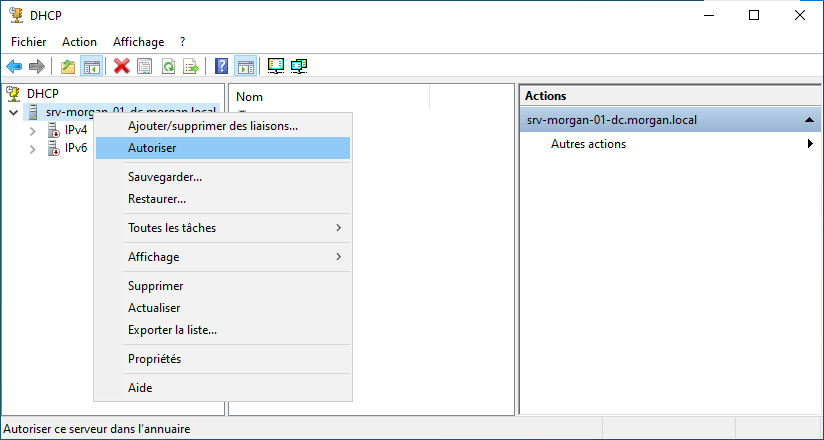Toggle the Actions pane toolbar icon

pyautogui.click(x=245, y=67)
